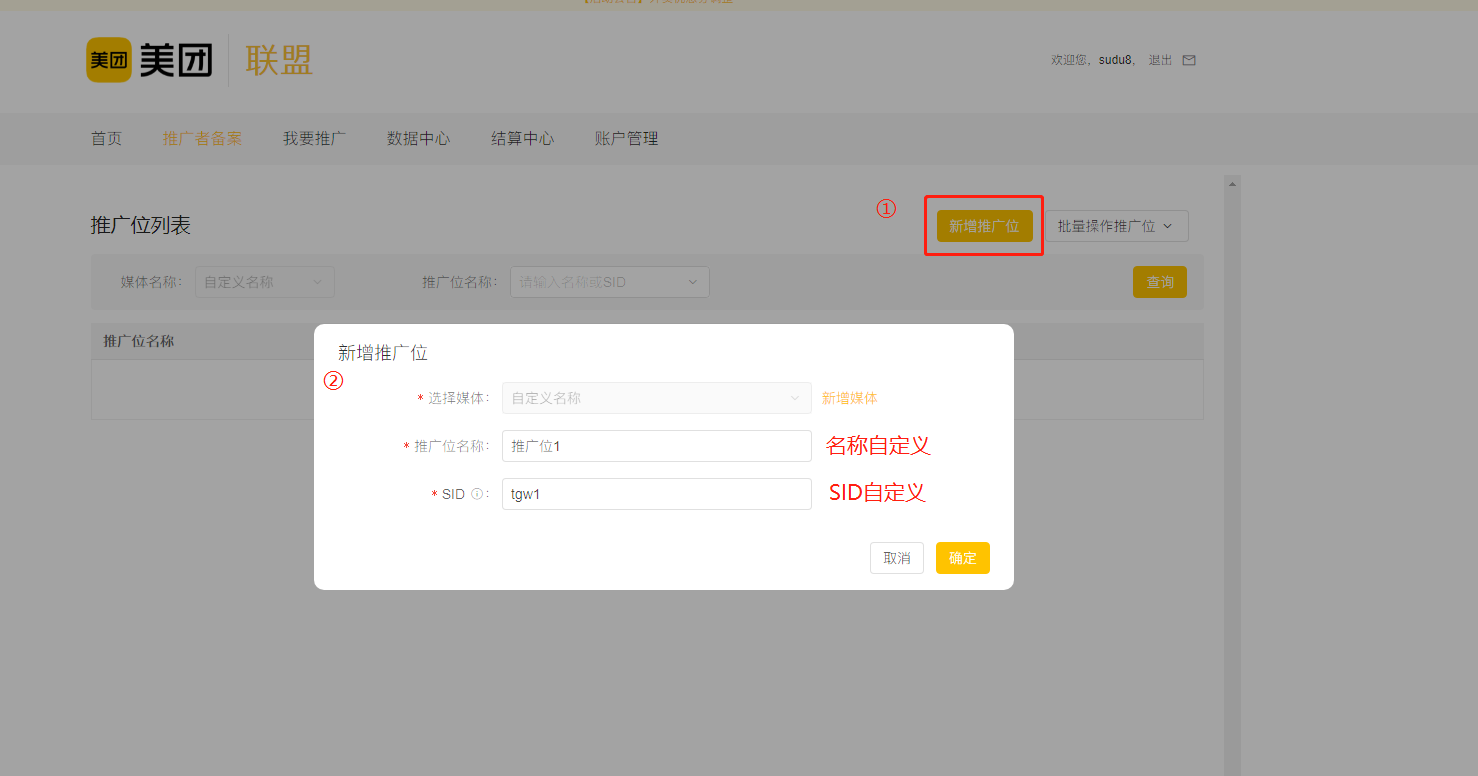
Task: Click the SID info help icon
Action: tap(477, 494)
